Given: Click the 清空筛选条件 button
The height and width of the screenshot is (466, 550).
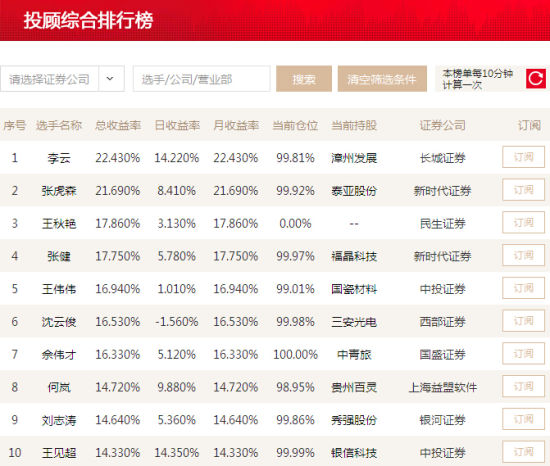Looking at the screenshot, I should tap(382, 79).
